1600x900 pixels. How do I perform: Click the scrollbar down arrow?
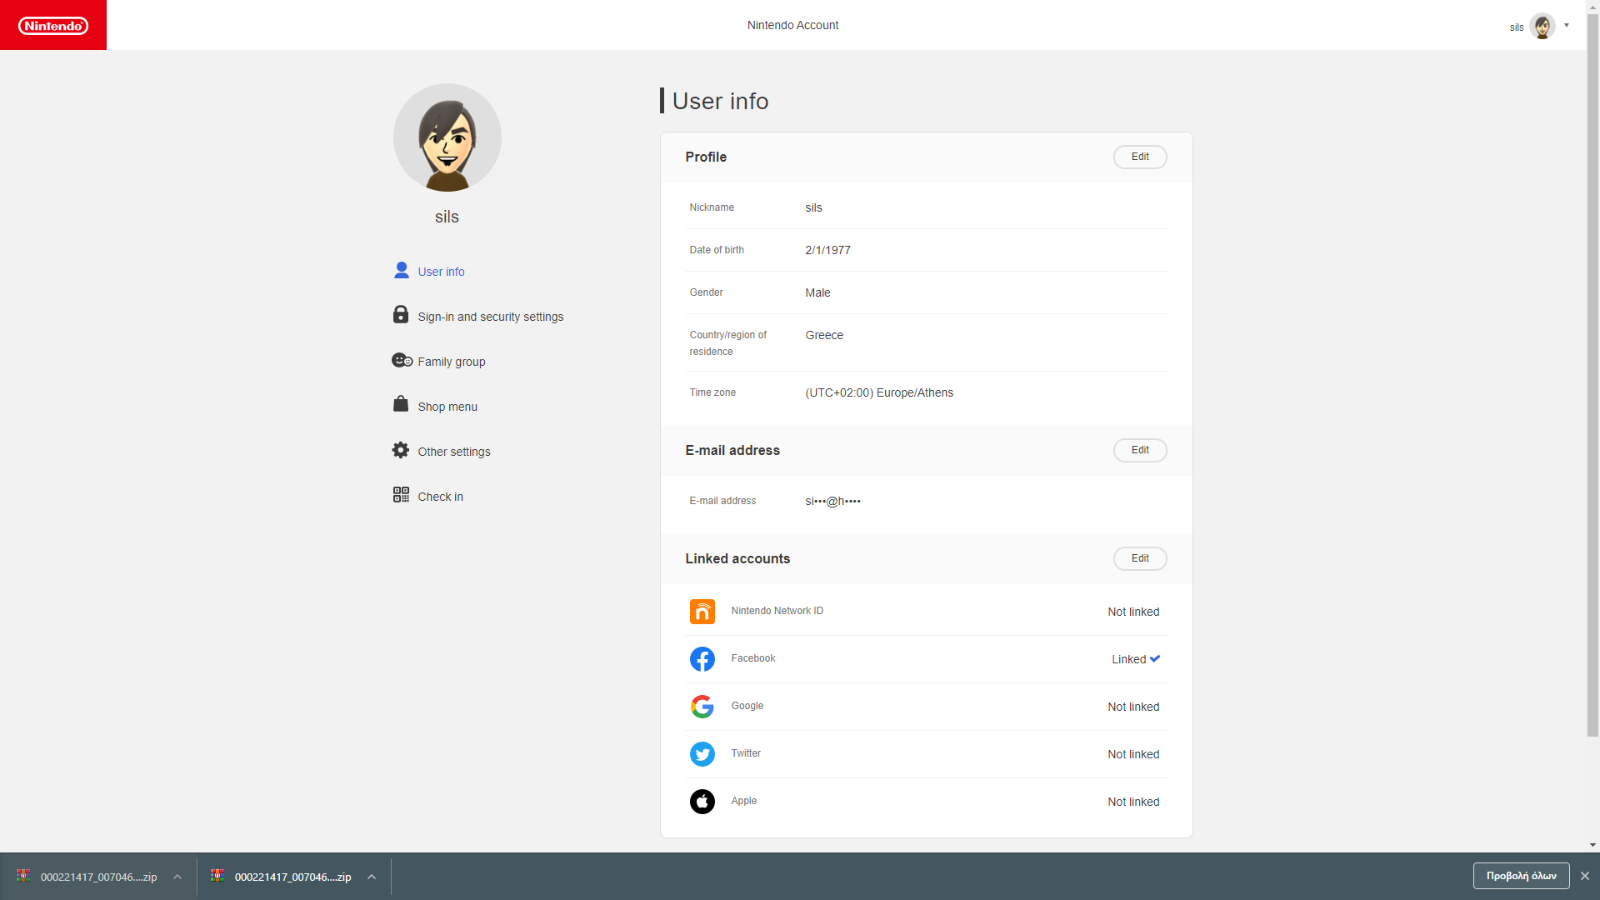1593,845
